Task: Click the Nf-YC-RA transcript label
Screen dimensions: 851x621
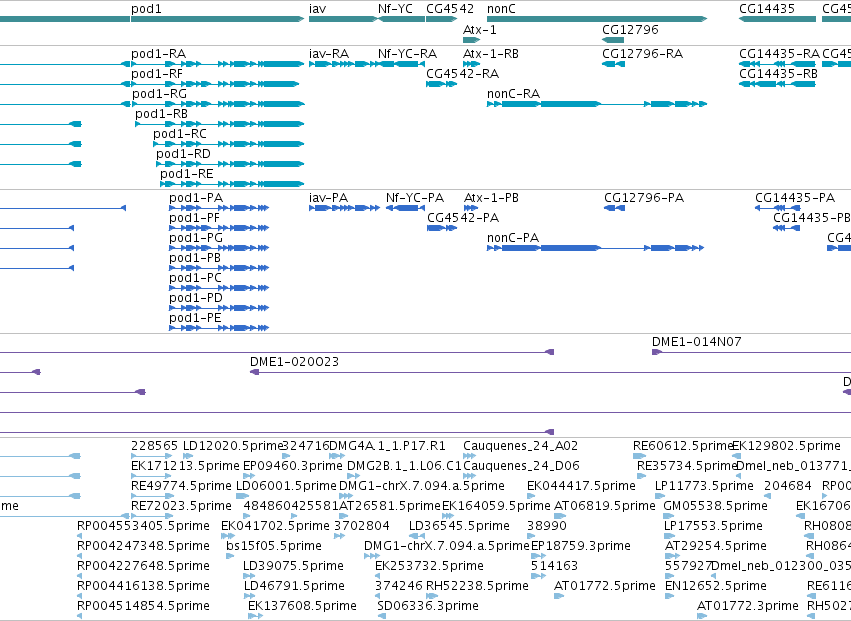Action: coord(407,54)
